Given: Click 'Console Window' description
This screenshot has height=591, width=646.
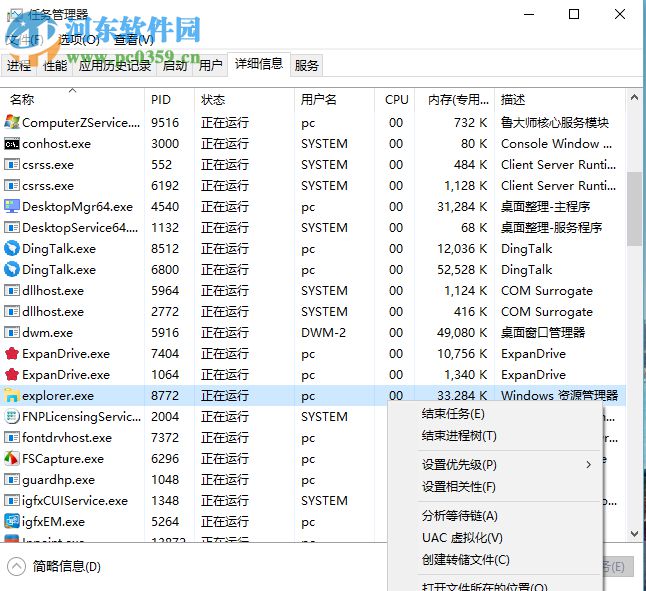Looking at the screenshot, I should [556, 144].
